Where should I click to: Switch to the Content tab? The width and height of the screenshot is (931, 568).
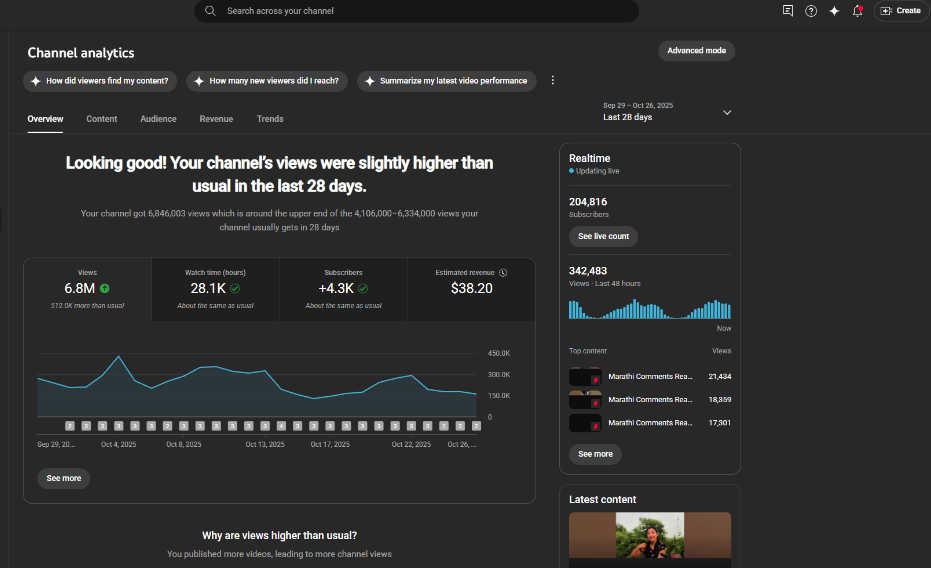point(102,119)
